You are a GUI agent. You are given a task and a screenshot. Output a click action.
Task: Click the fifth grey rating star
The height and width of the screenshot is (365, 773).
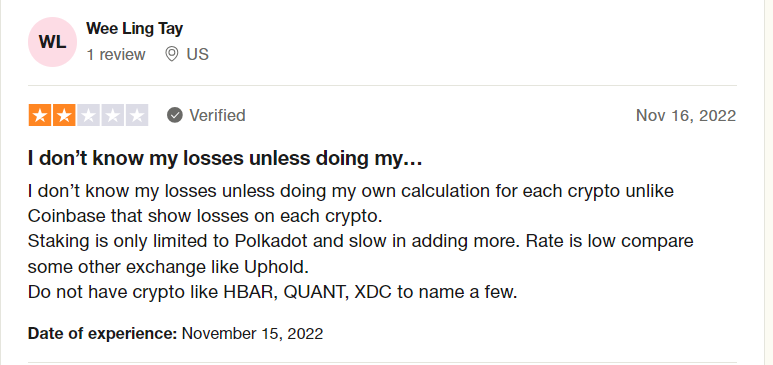[137, 115]
